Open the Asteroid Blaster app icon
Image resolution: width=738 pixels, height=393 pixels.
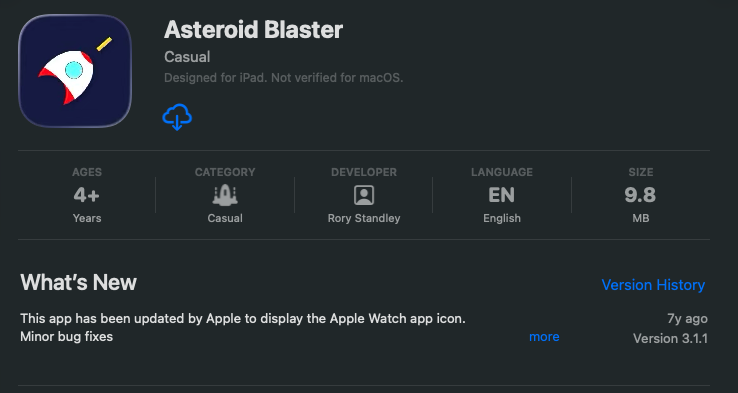pyautogui.click(x=75, y=71)
